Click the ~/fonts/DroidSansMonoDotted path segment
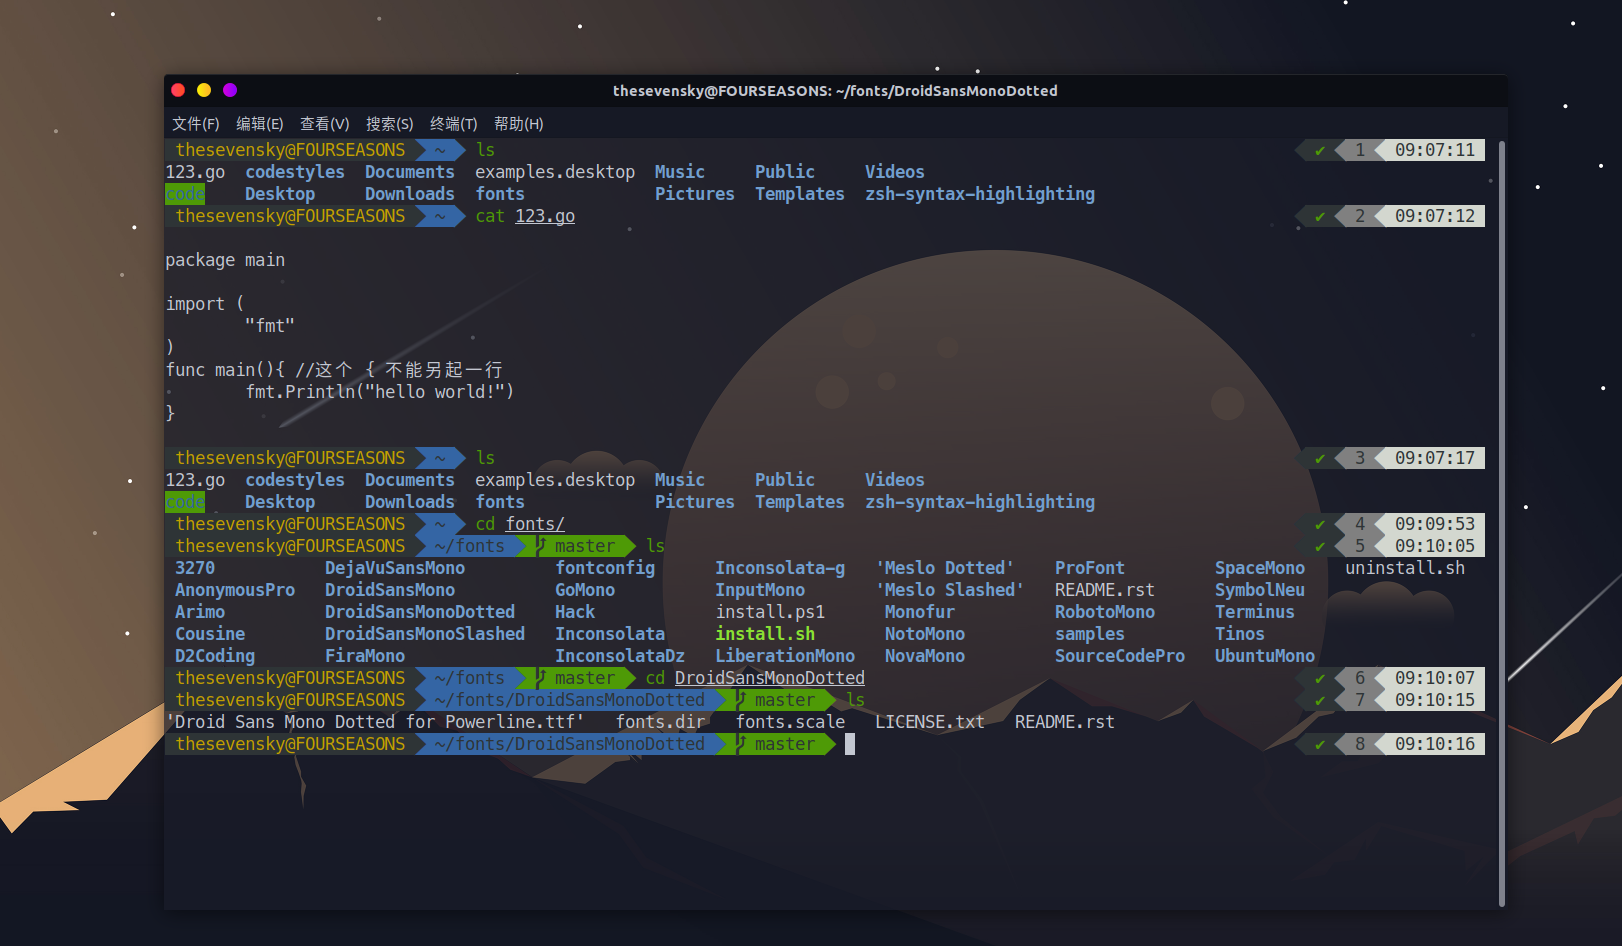 [570, 700]
